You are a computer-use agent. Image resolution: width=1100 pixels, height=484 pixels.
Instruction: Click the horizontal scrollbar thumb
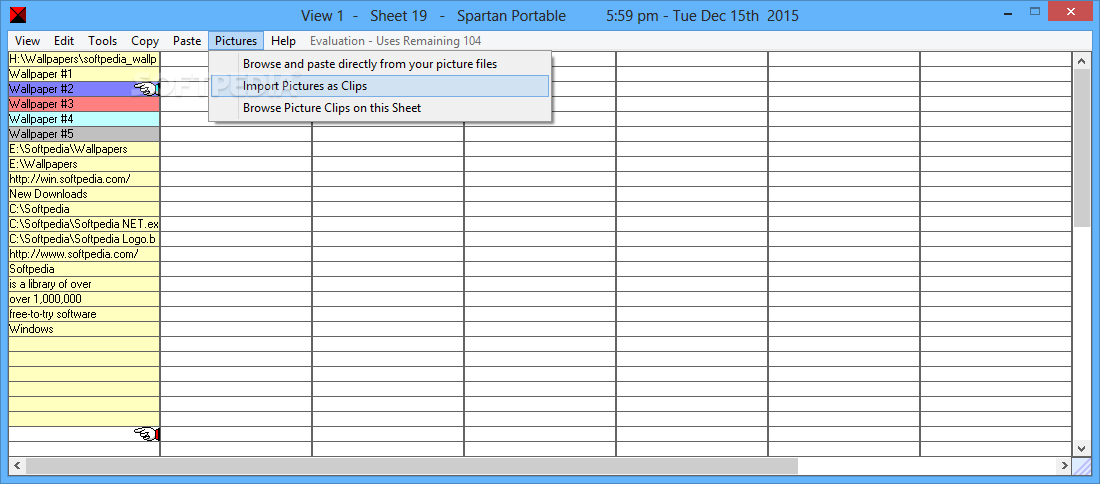click(x=412, y=466)
